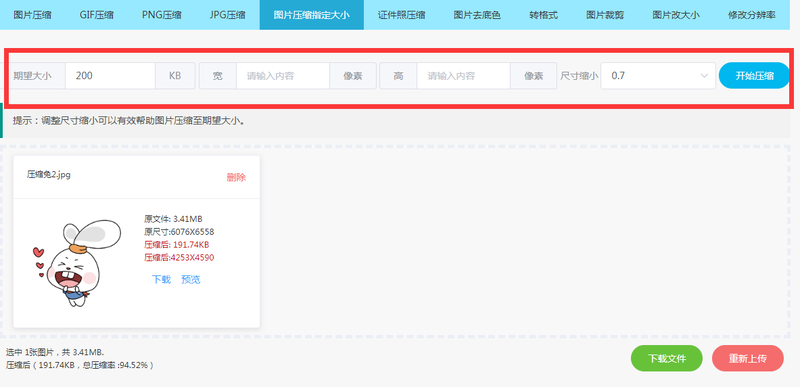Click the file name 压缩兔2.jpg
This screenshot has height=387, width=800.
point(49,175)
